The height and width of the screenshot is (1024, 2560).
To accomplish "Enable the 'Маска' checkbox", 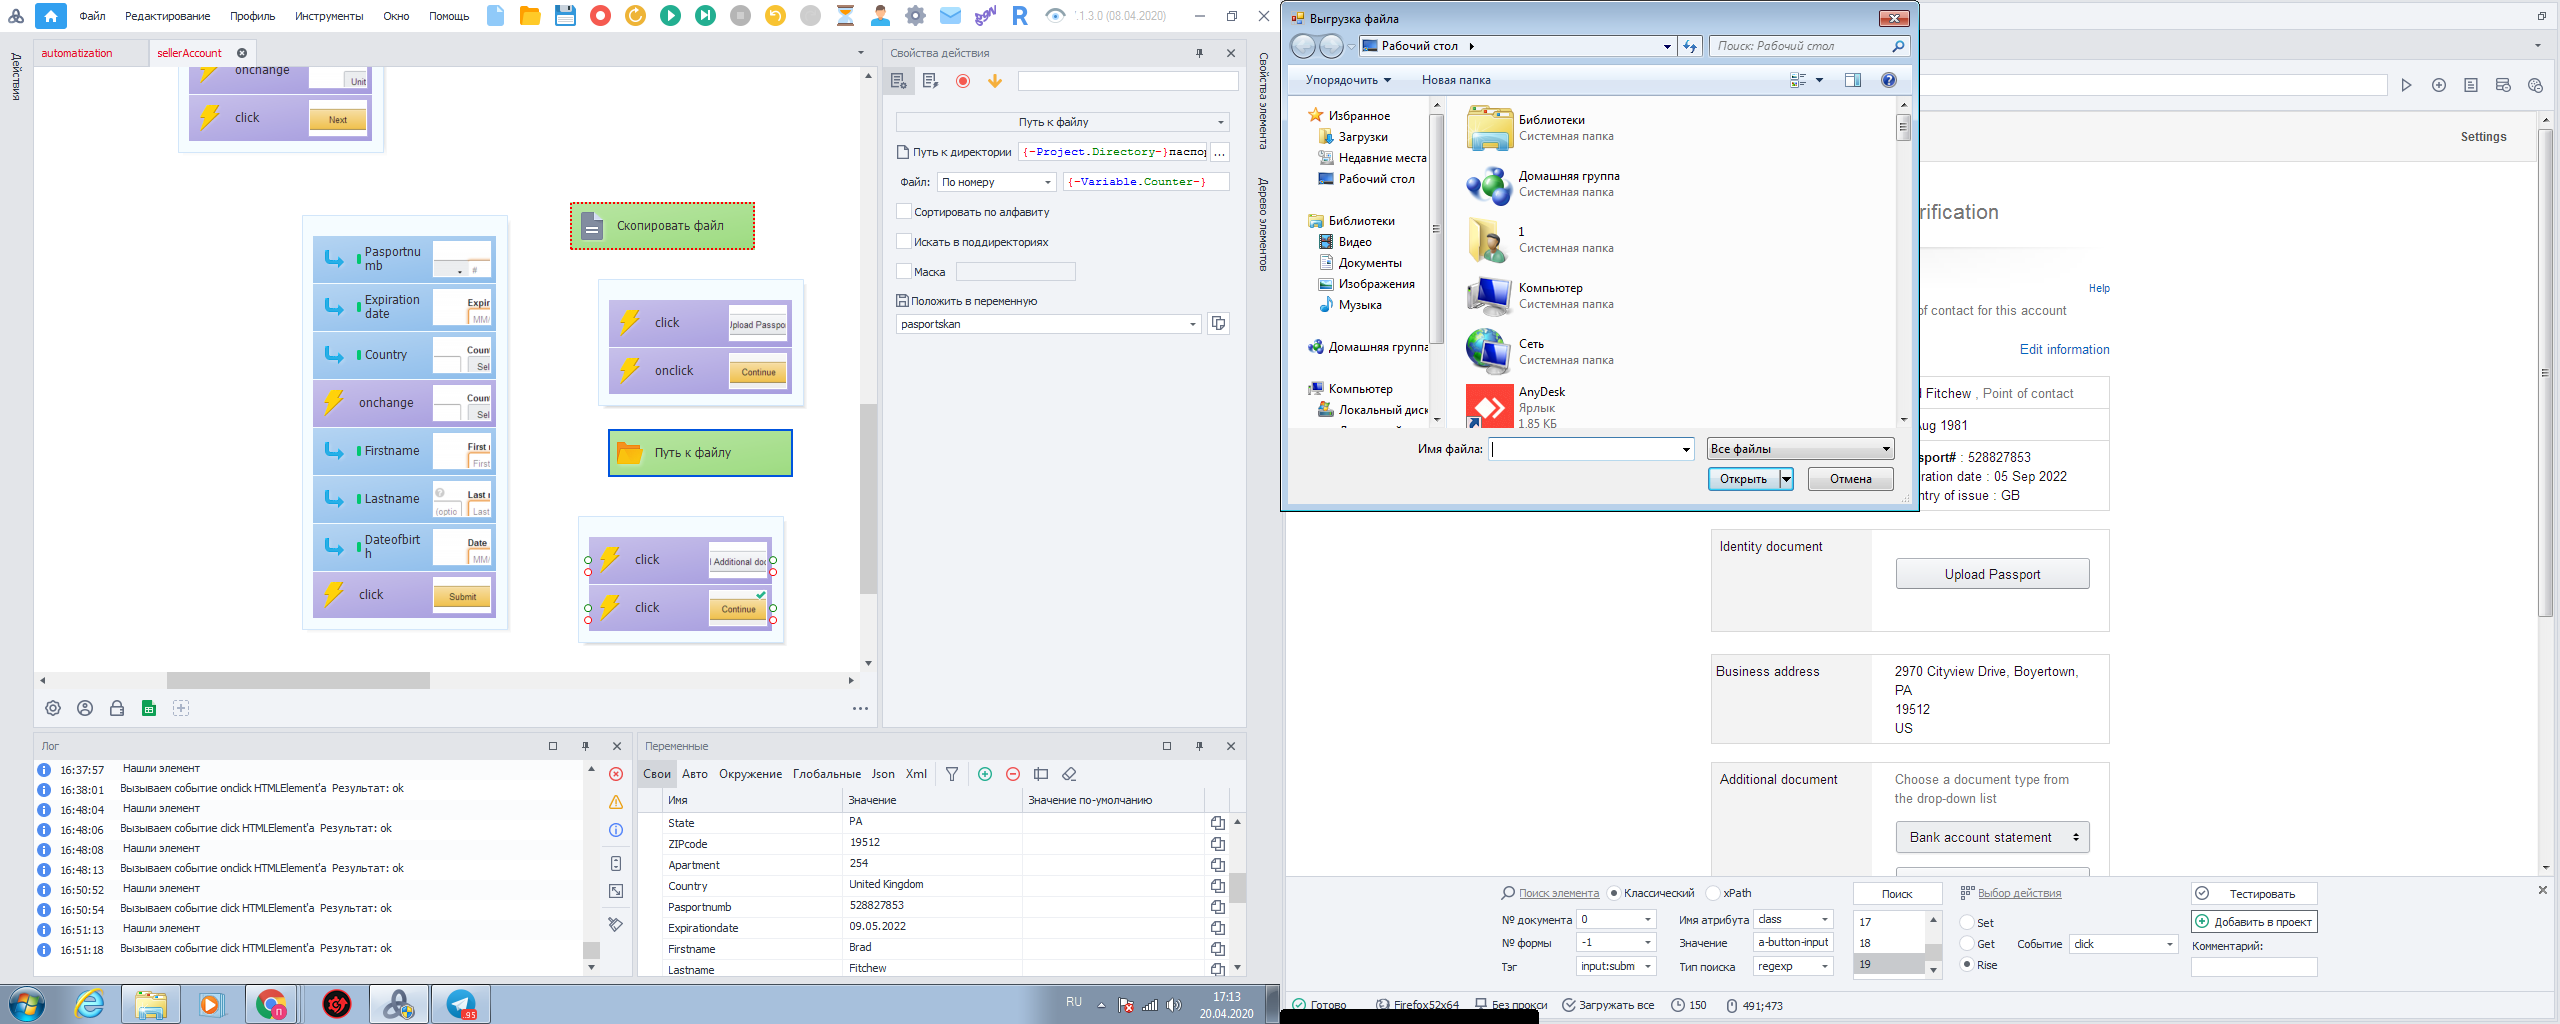I will pos(904,272).
